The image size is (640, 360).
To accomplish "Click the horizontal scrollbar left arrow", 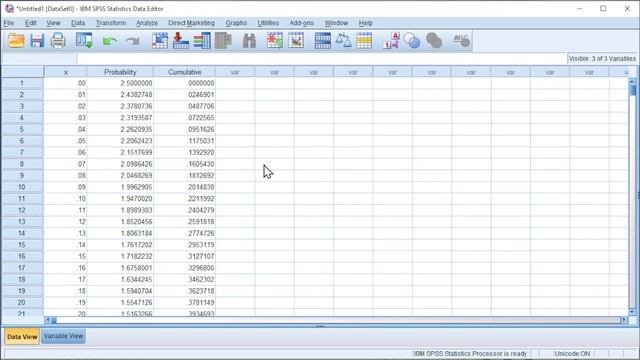I will click(48, 320).
